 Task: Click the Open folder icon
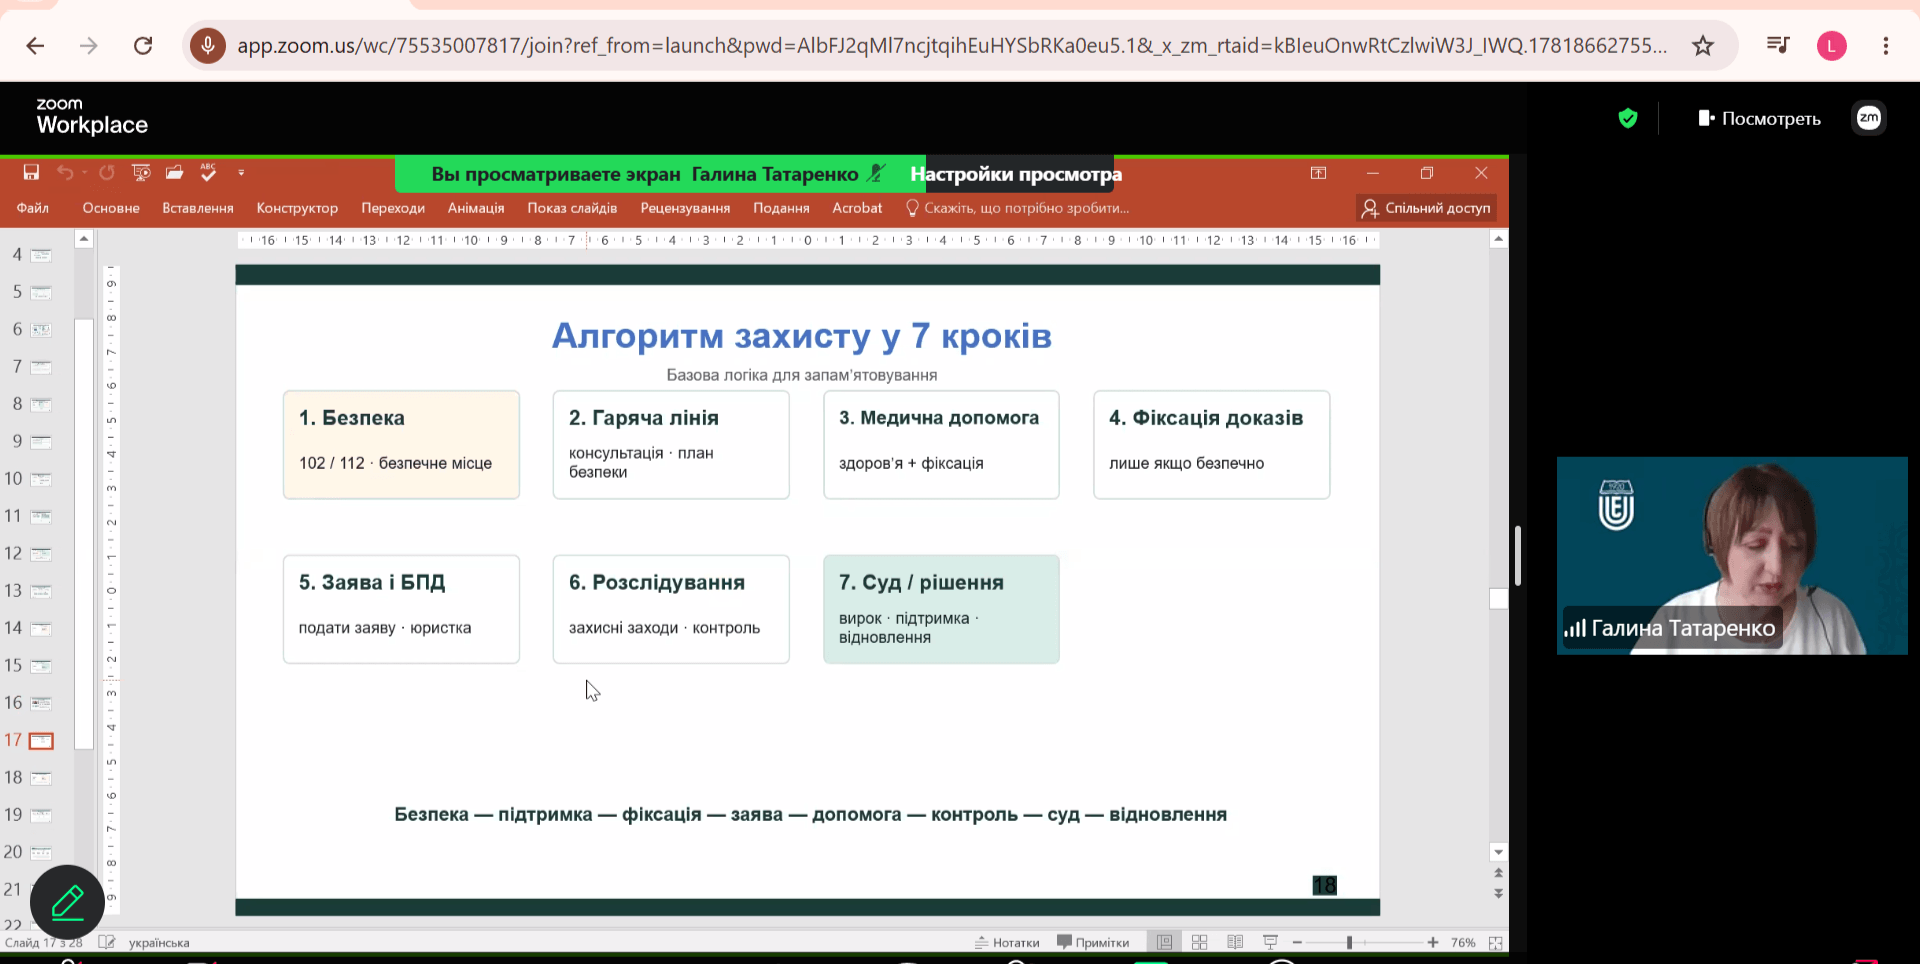175,173
